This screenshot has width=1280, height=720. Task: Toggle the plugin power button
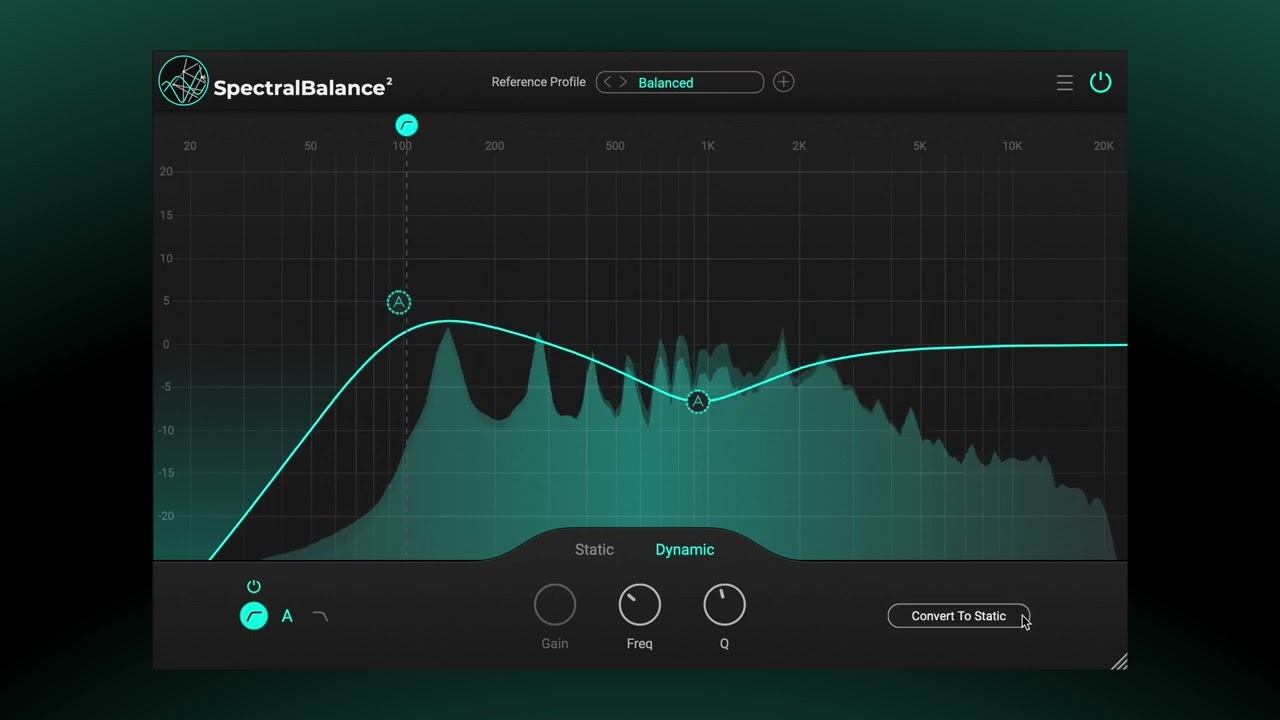coord(1100,82)
